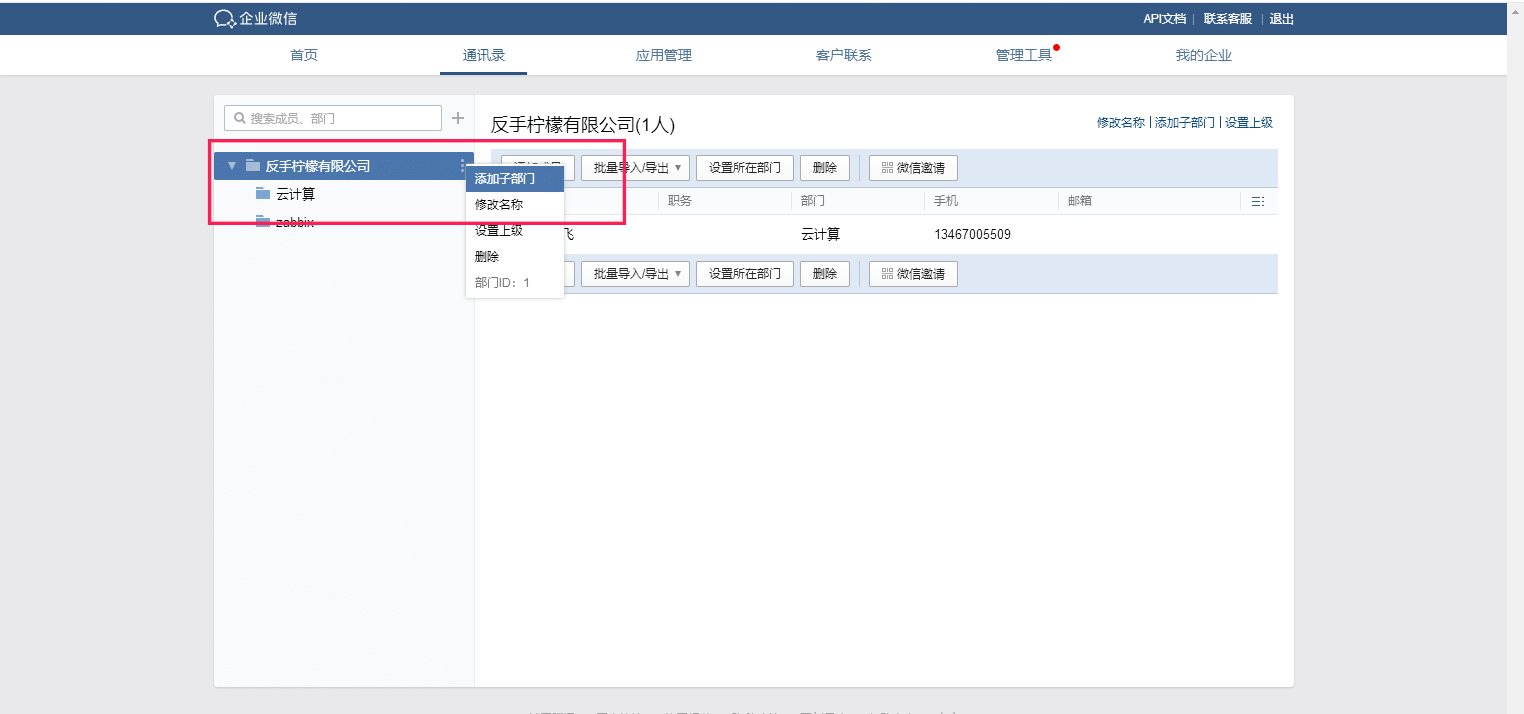Click the 职务 column header
The image size is (1524, 714).
click(x=680, y=201)
